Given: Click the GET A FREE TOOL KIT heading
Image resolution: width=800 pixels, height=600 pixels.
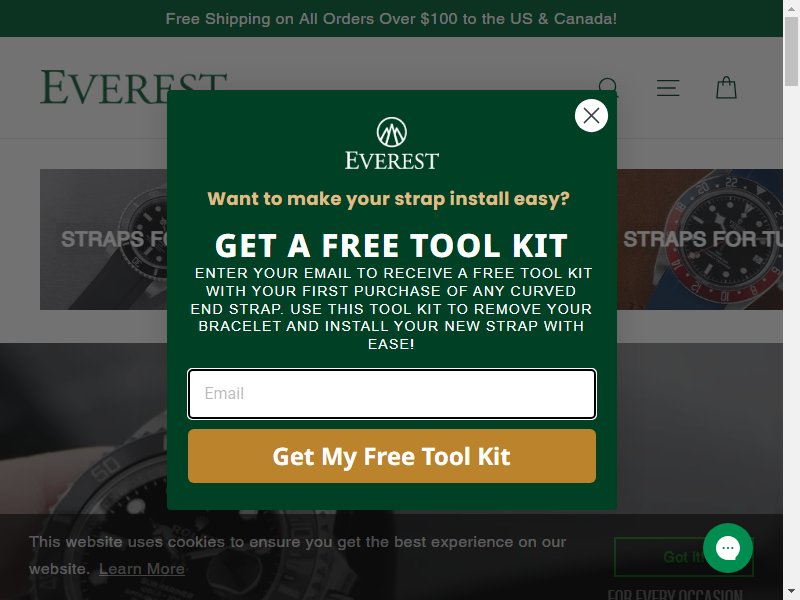Looking at the screenshot, I should (391, 245).
